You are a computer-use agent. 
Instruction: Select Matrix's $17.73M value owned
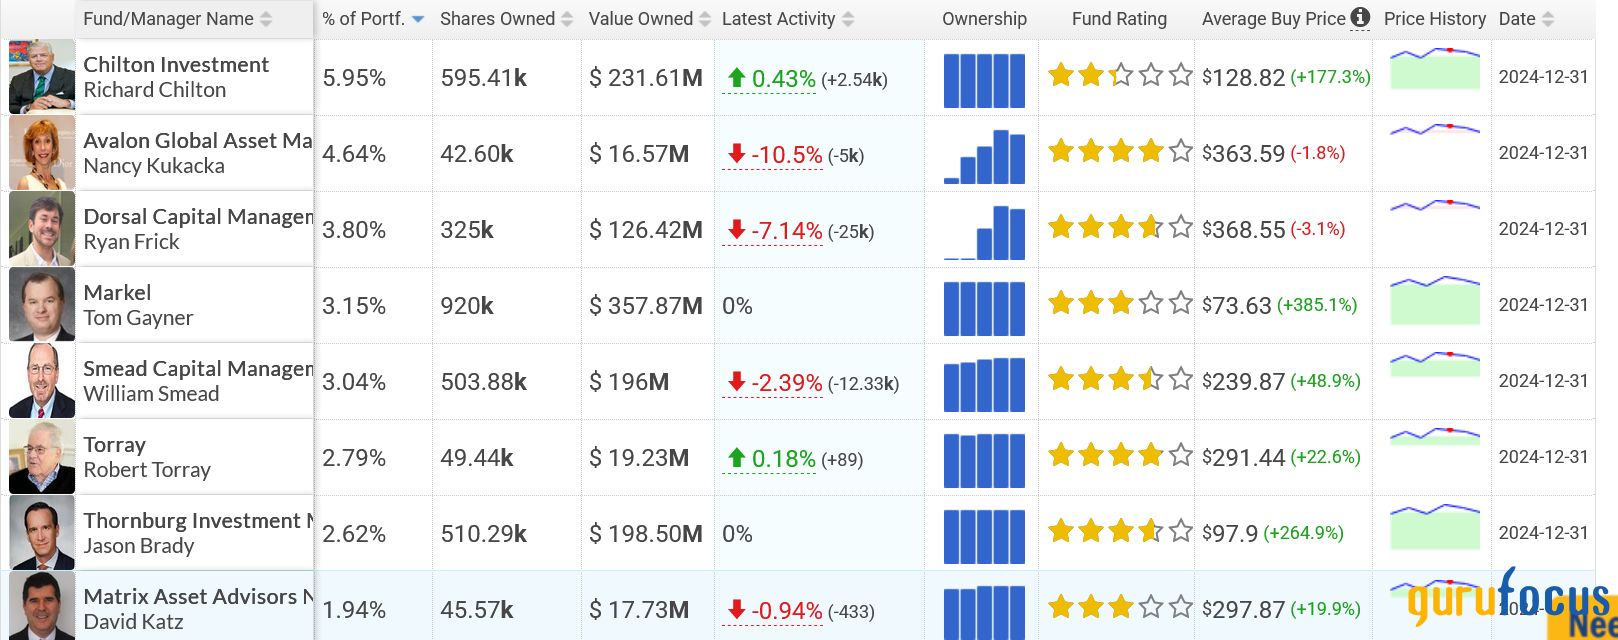pos(639,610)
